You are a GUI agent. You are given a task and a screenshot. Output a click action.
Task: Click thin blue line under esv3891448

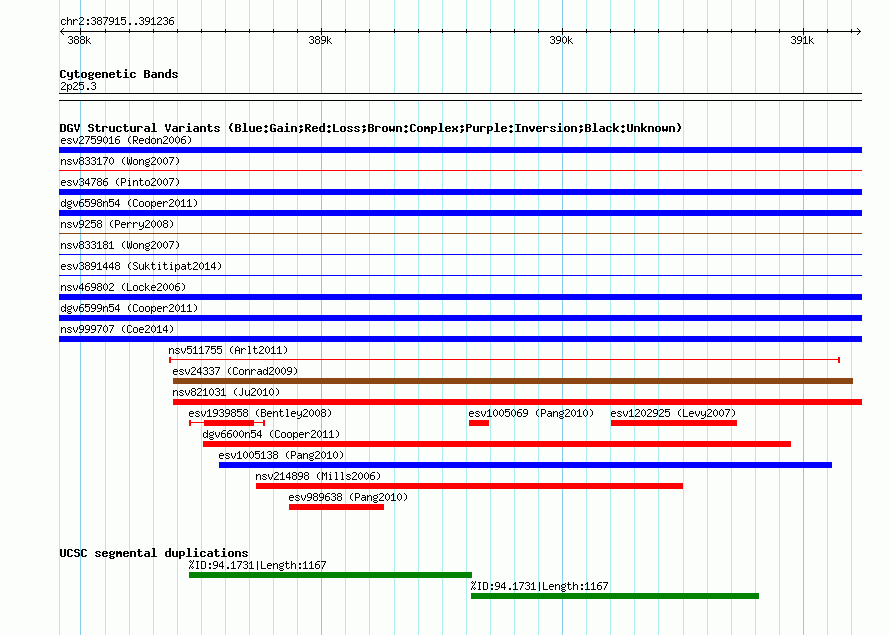click(460, 275)
